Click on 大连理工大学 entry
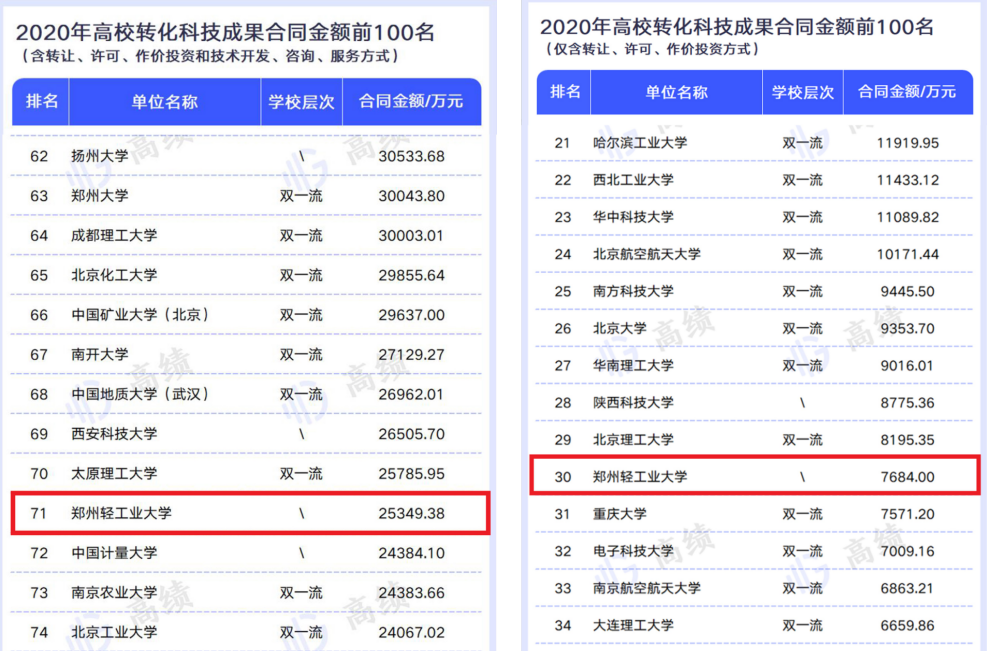The height and width of the screenshot is (651, 988). click(x=633, y=625)
